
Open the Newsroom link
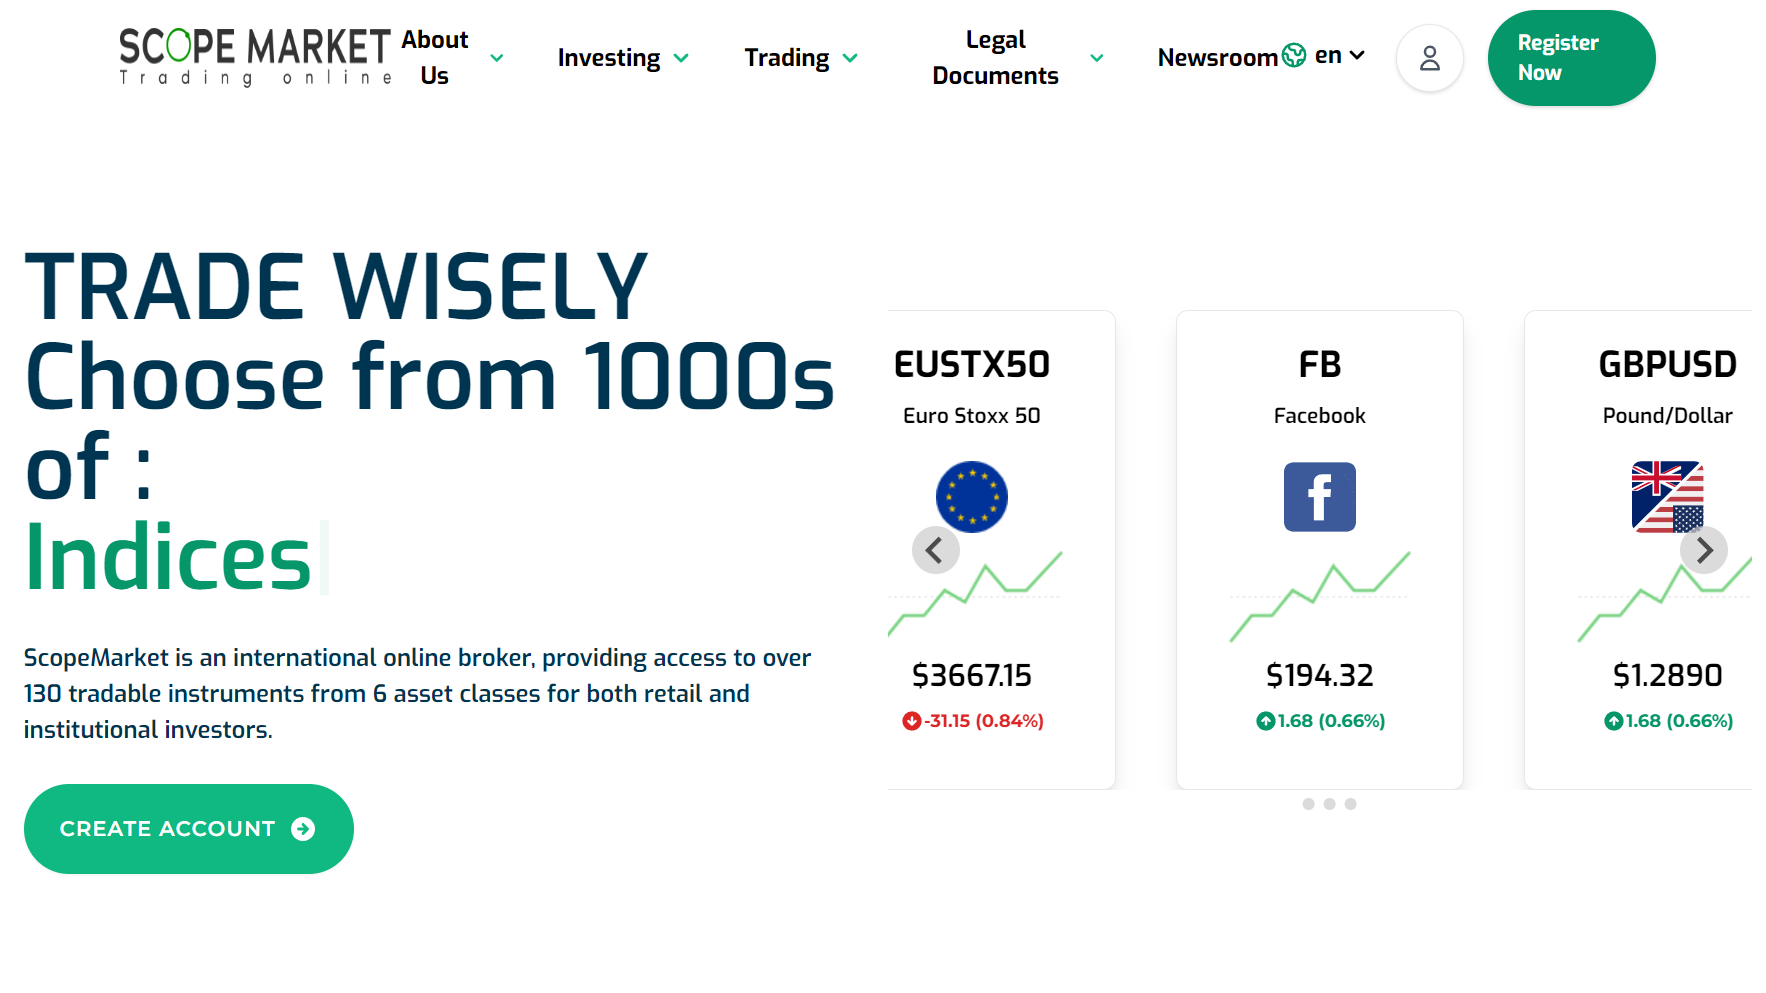coord(1217,58)
